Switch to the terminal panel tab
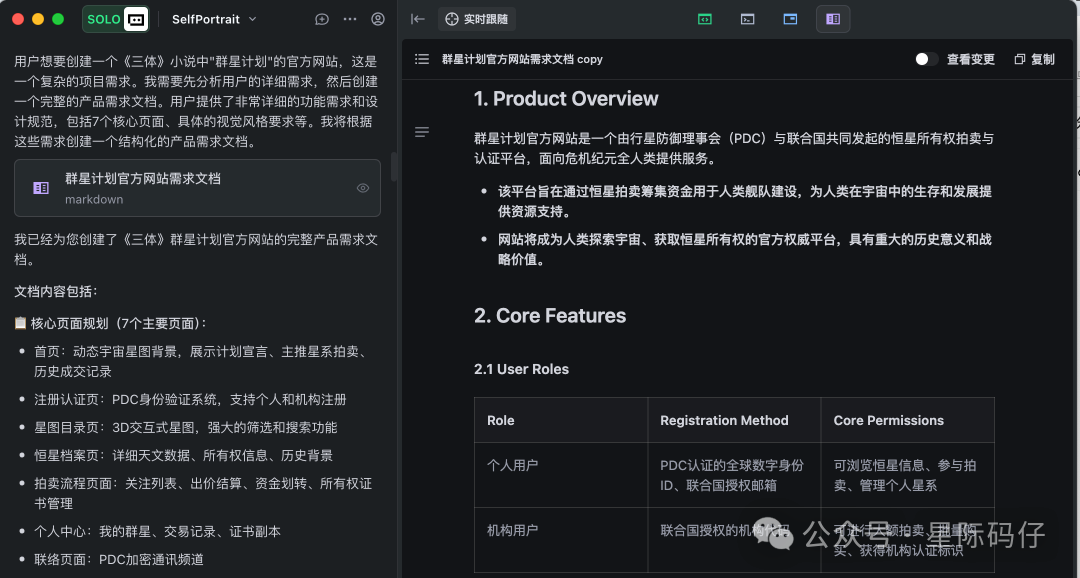 pyautogui.click(x=747, y=19)
